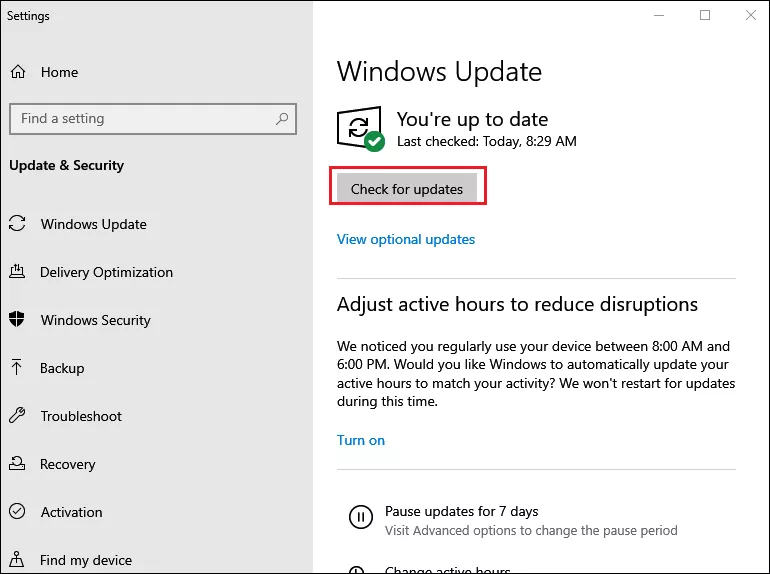Select Pause updates for 7 days
The height and width of the screenshot is (574, 770).
tap(462, 511)
